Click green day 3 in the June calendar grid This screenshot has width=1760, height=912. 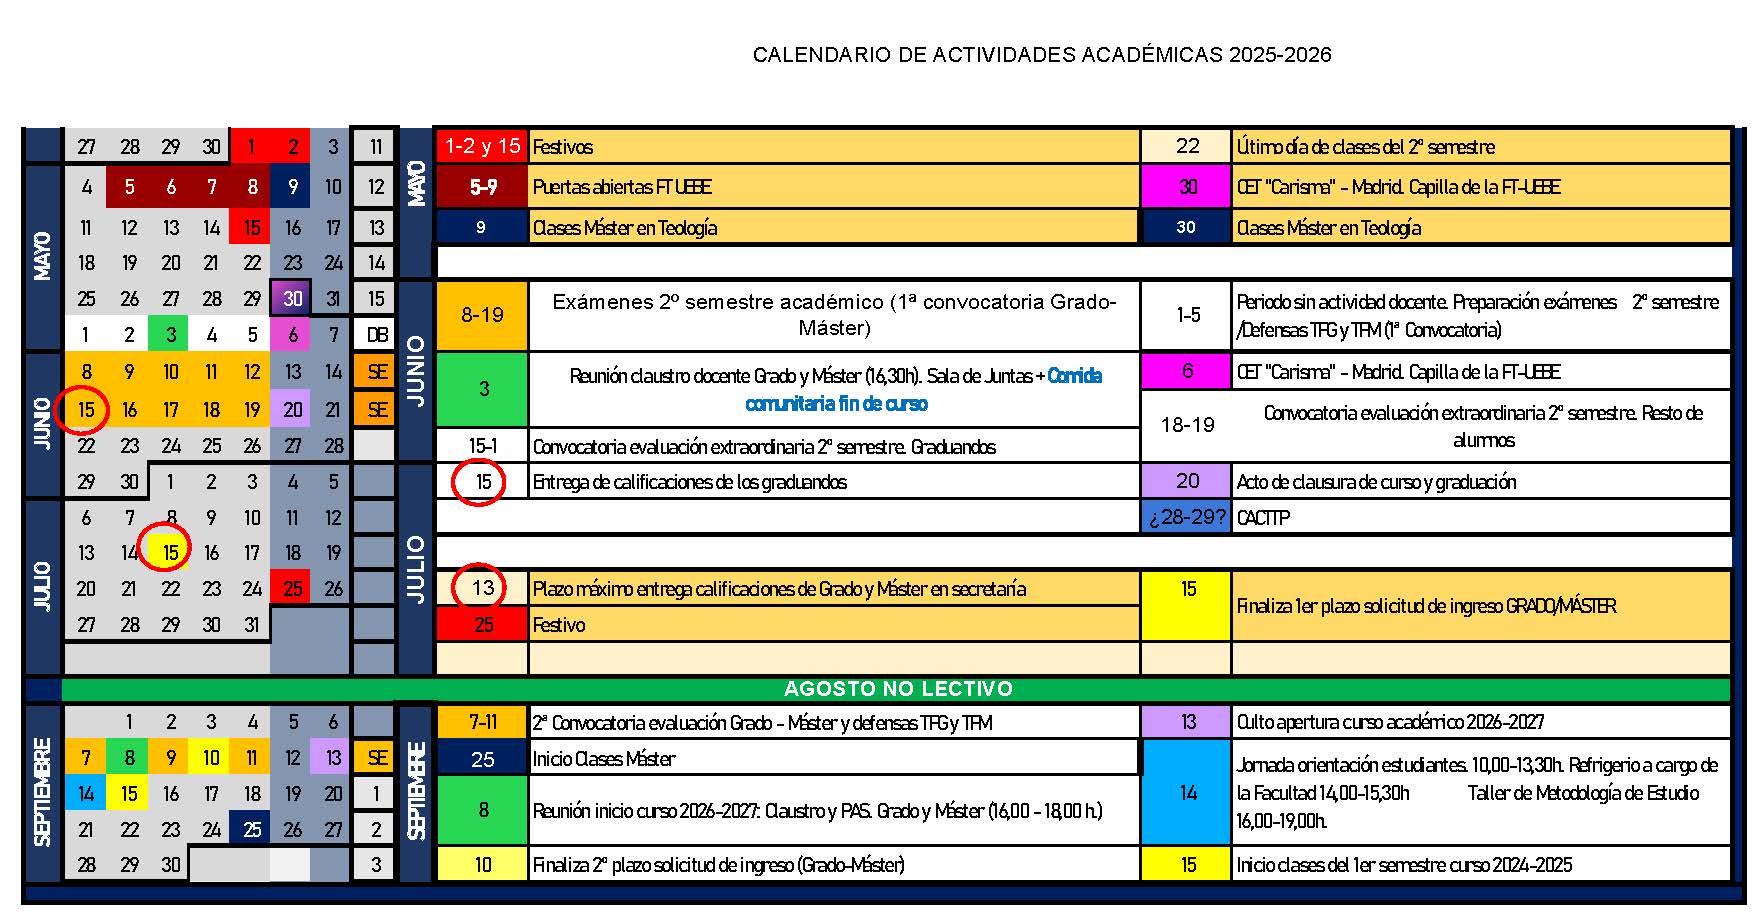(170, 335)
